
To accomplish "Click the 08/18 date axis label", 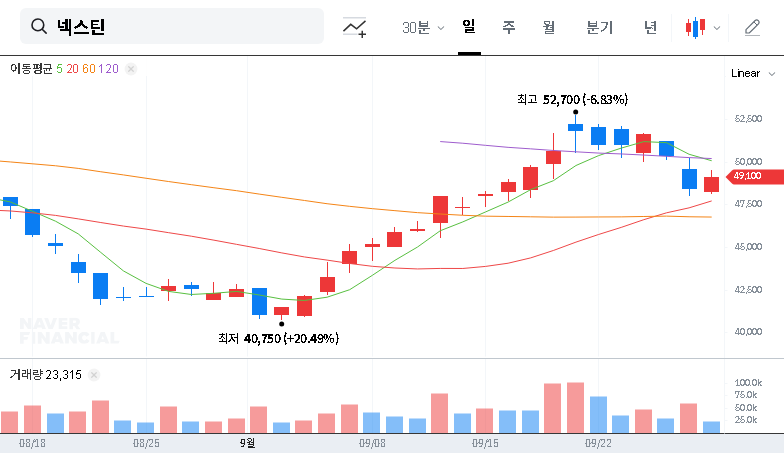I will [x=32, y=444].
